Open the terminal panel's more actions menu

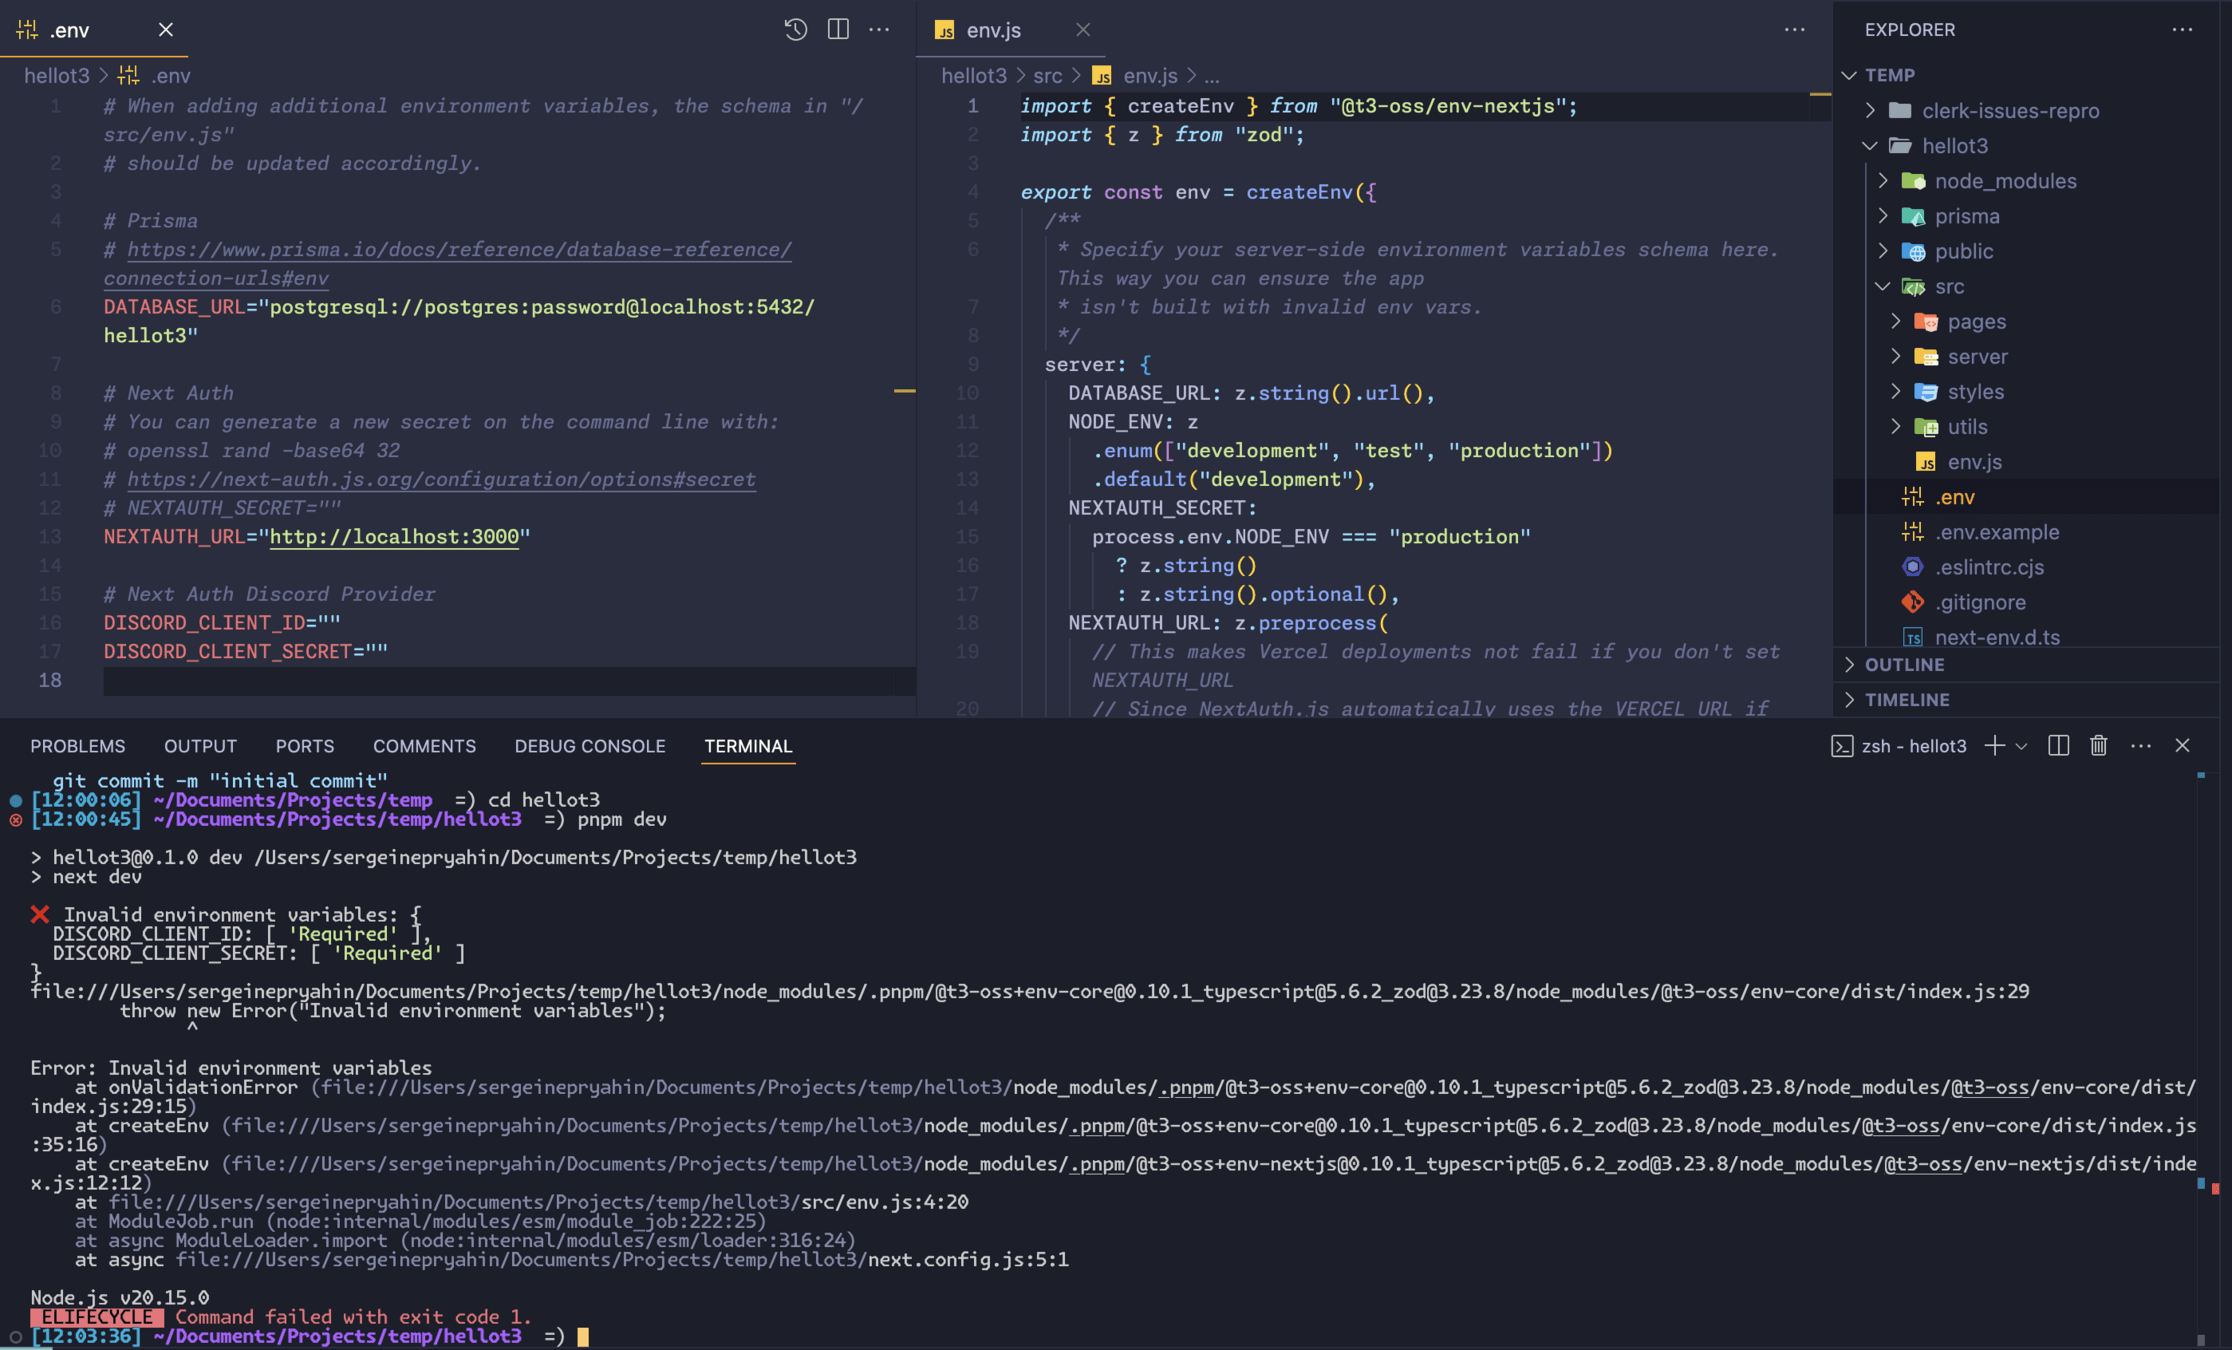[x=2141, y=746]
